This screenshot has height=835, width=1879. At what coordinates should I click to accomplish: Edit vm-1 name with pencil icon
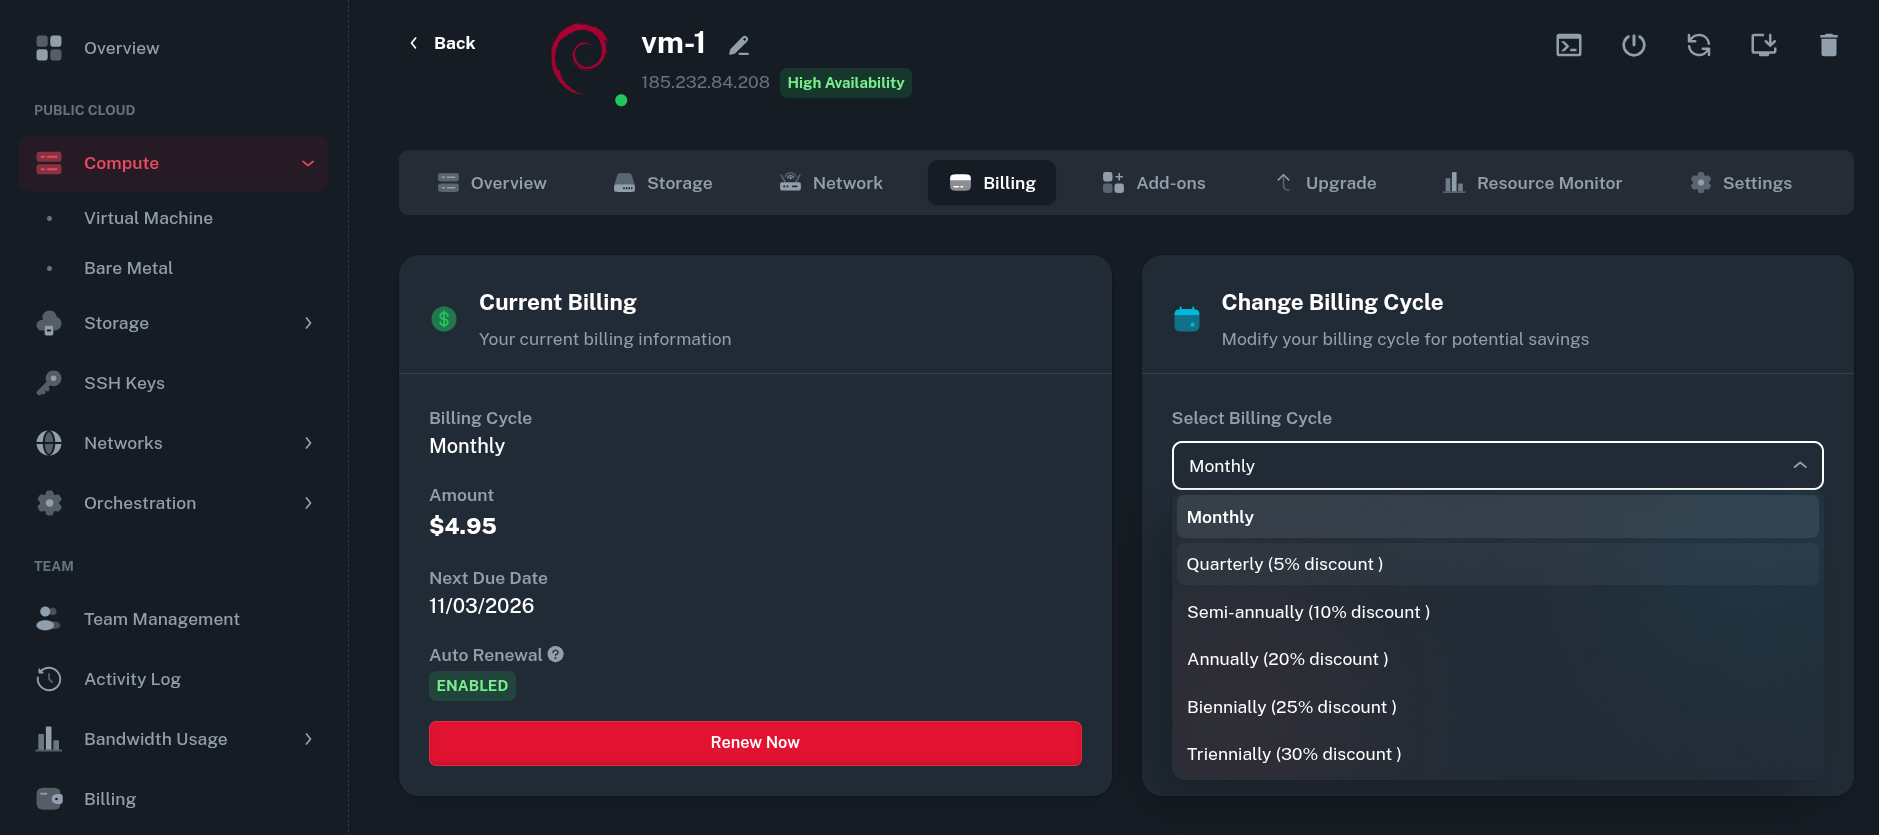tap(739, 46)
